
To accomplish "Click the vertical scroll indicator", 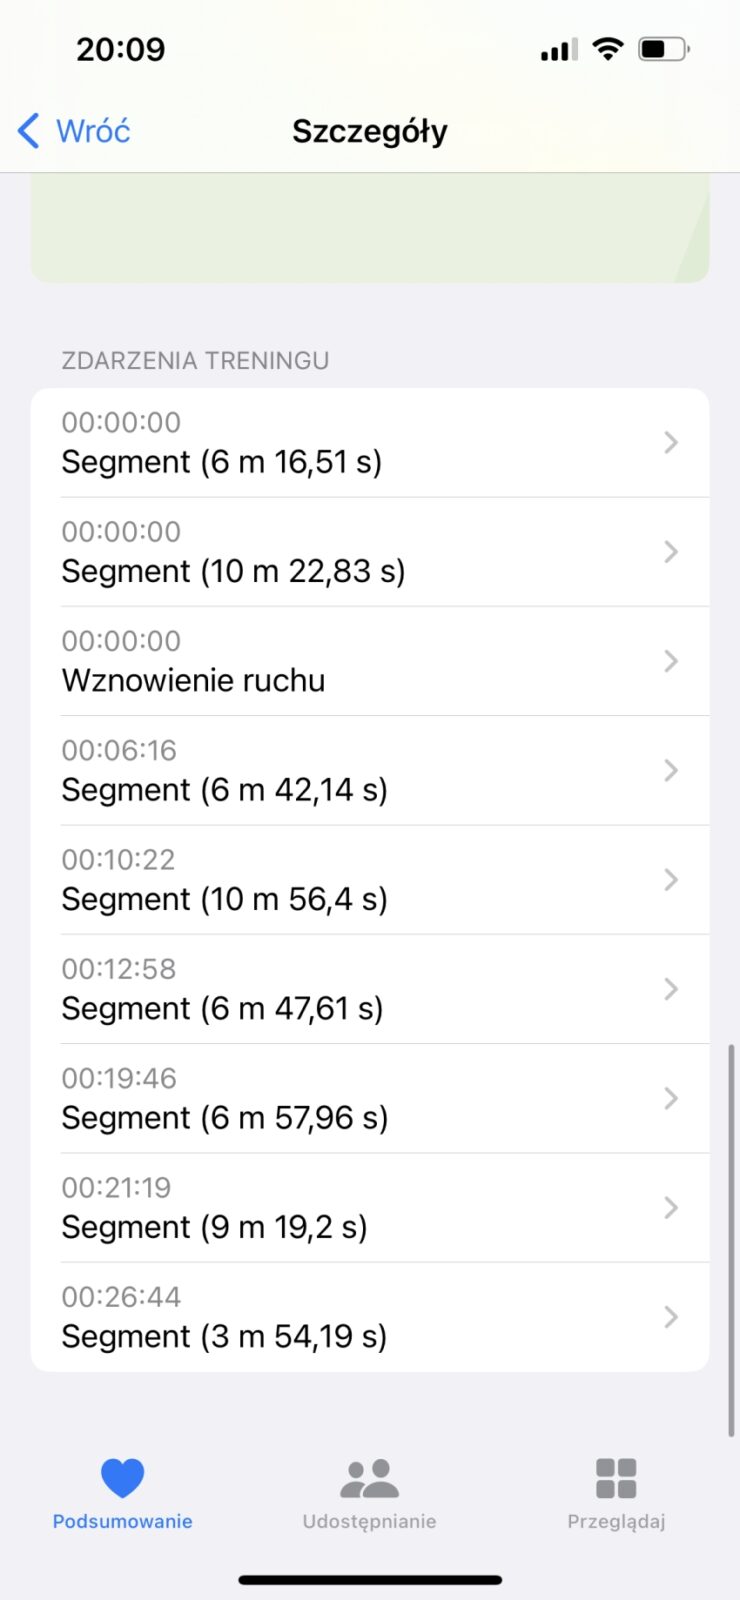I will (732, 1240).
